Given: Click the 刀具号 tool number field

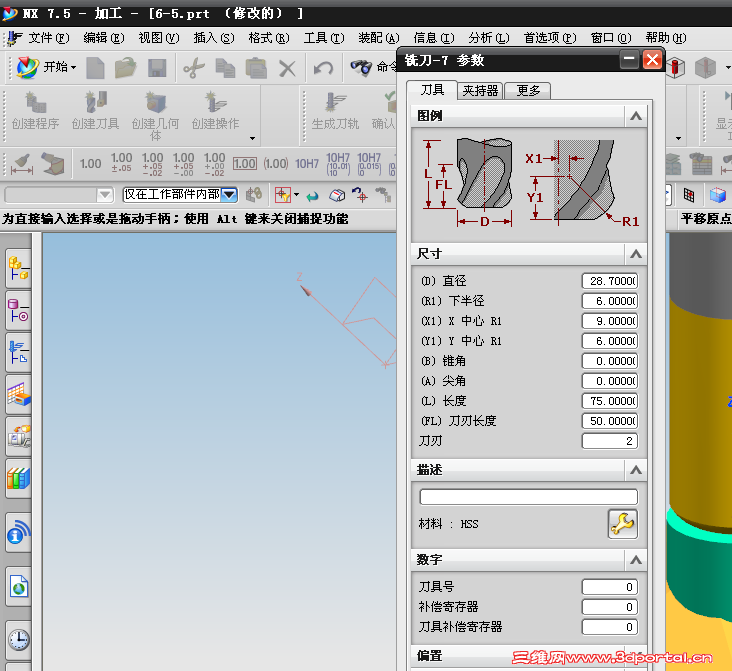Looking at the screenshot, I should point(610,587).
